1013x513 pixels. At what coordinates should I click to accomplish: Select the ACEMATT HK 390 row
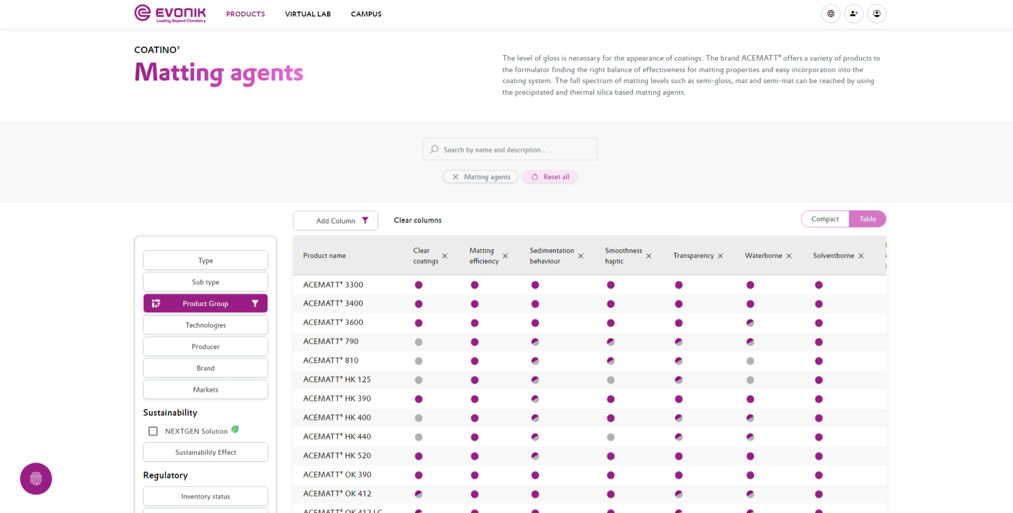click(x=589, y=399)
